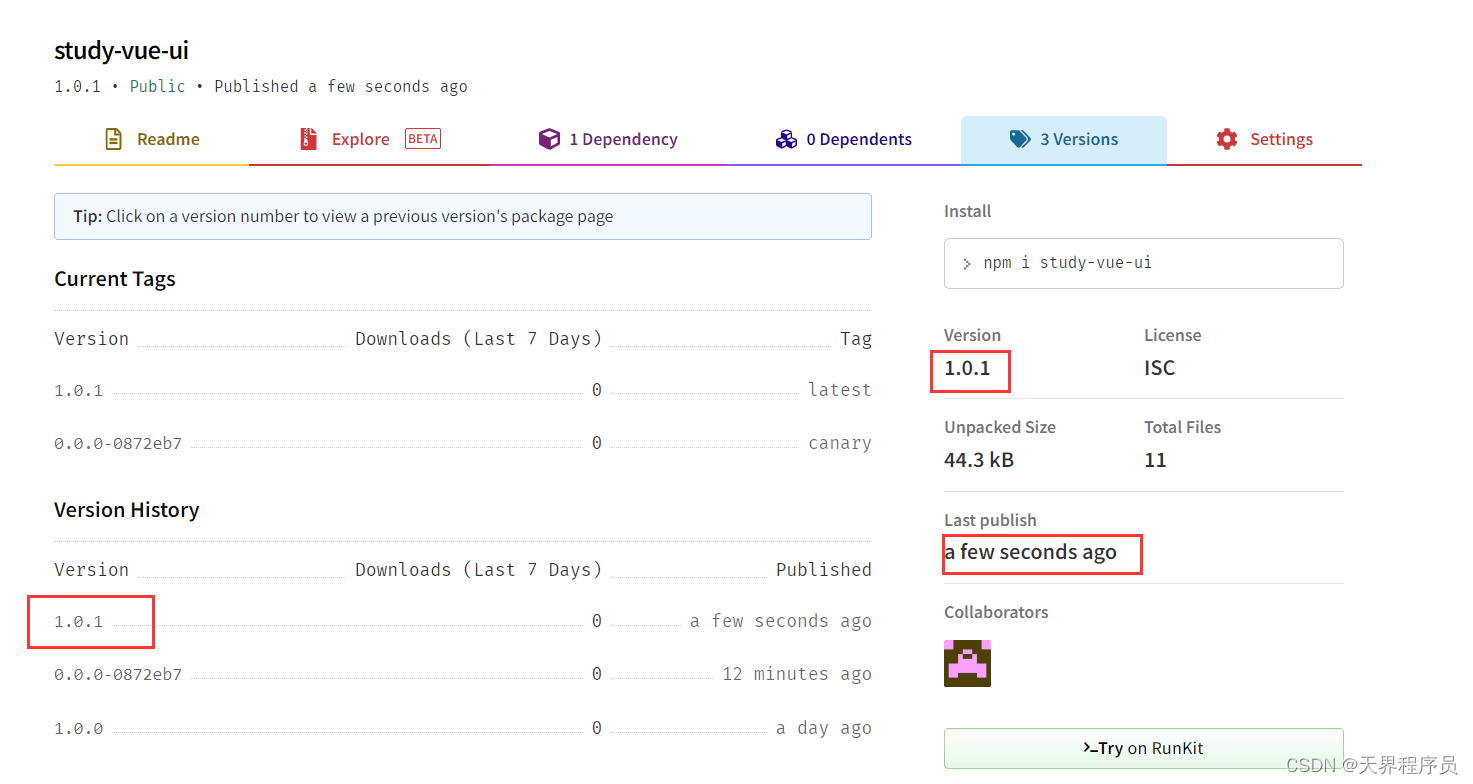1473x784 pixels.
Task: Click the Settings gear icon
Action: pos(1227,139)
